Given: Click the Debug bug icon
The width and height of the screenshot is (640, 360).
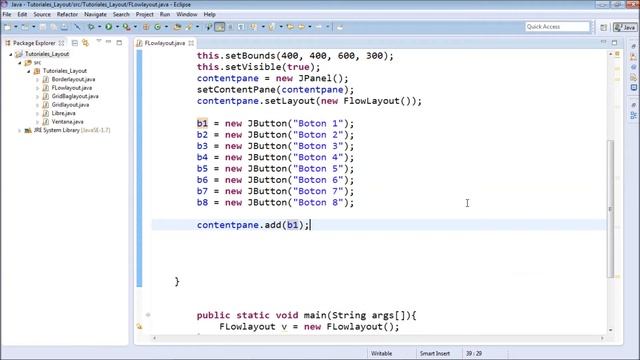Looking at the screenshot, I should coord(91,27).
